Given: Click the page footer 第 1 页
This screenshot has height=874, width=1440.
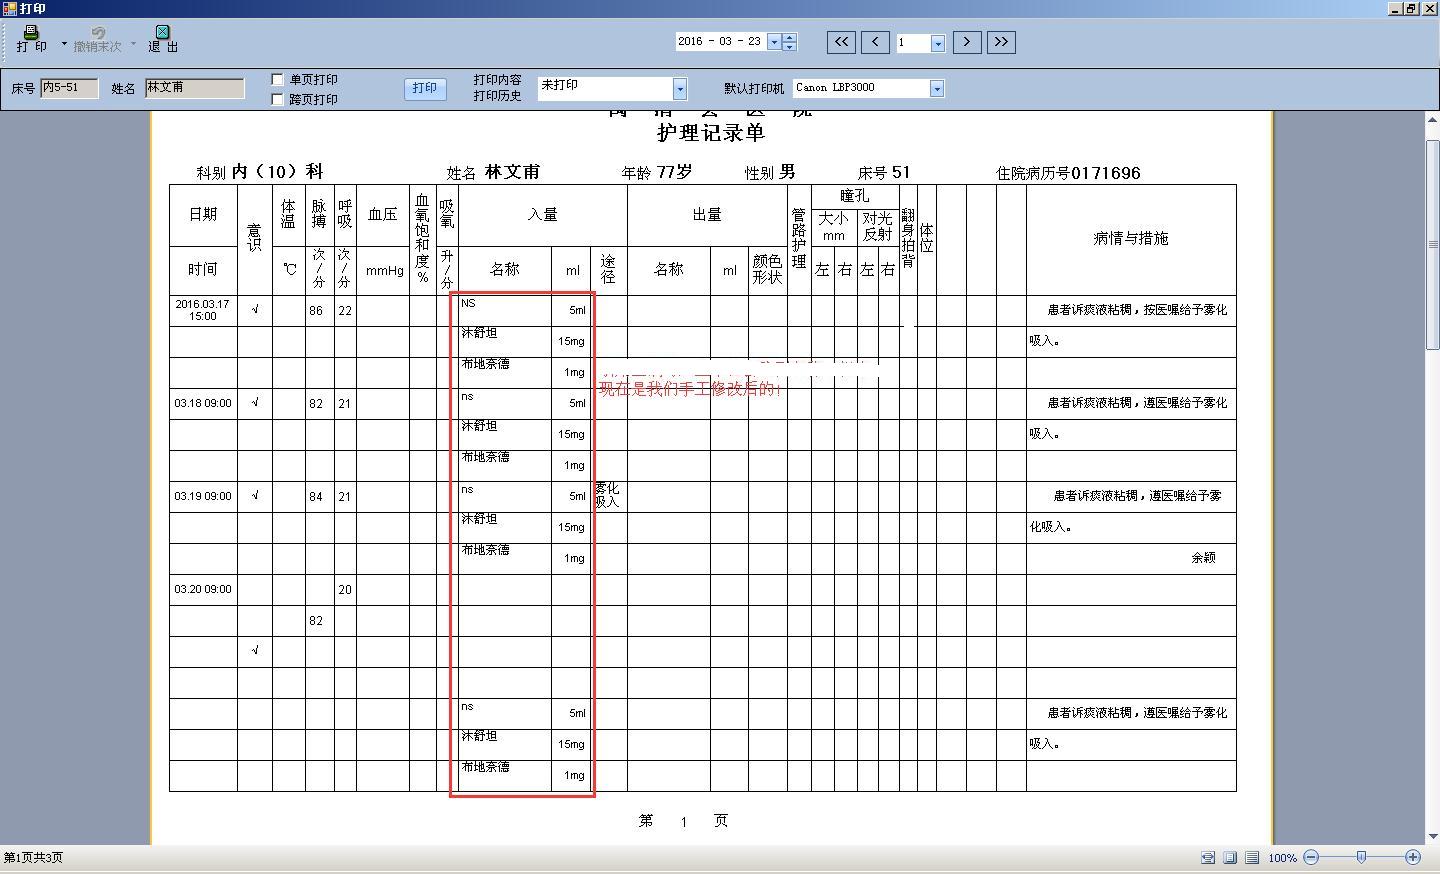Looking at the screenshot, I should 683,821.
